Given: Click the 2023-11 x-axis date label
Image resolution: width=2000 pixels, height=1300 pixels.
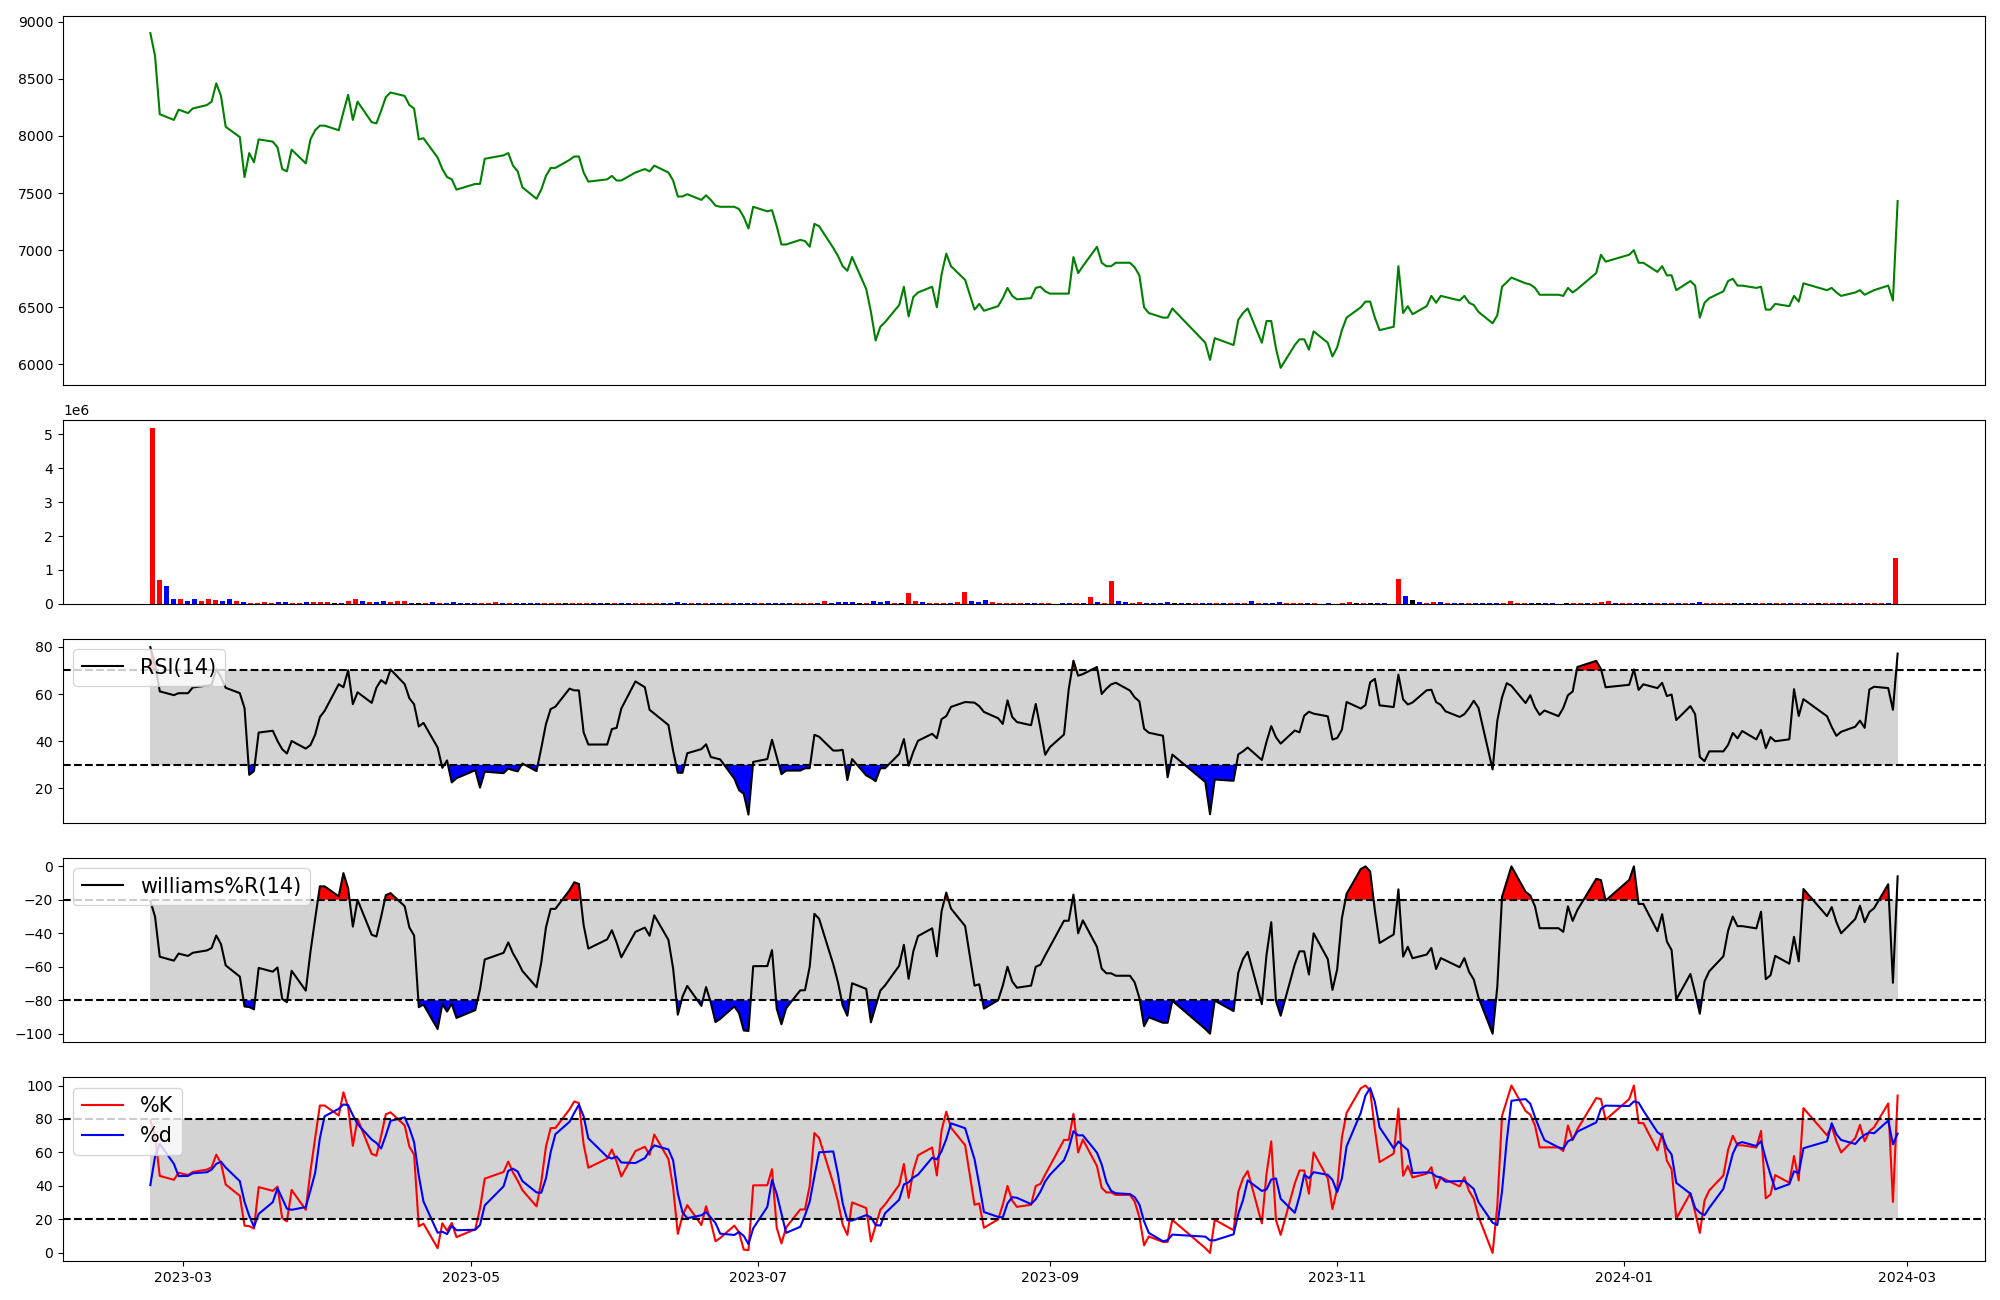Looking at the screenshot, I should tap(1338, 1277).
